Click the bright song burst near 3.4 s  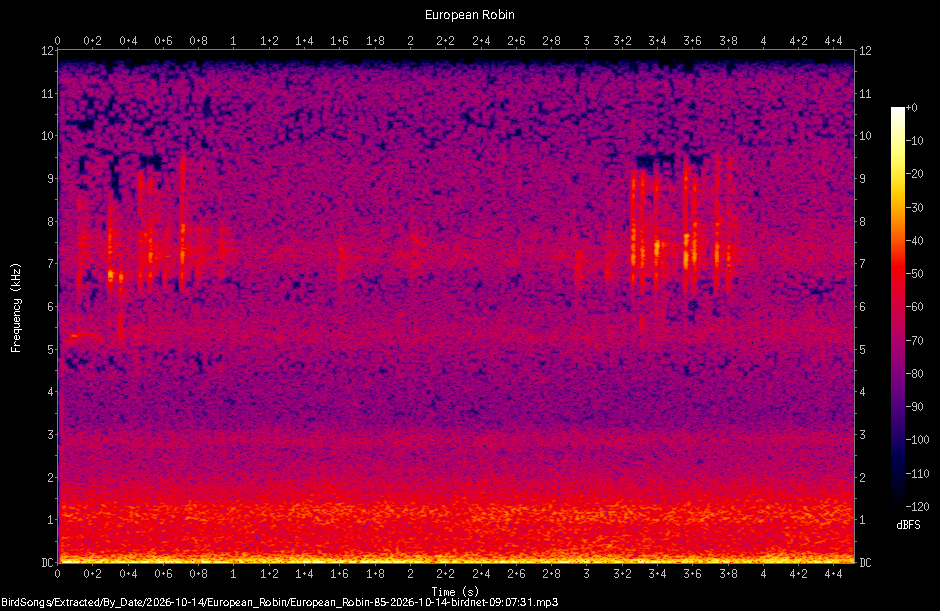(x=657, y=246)
